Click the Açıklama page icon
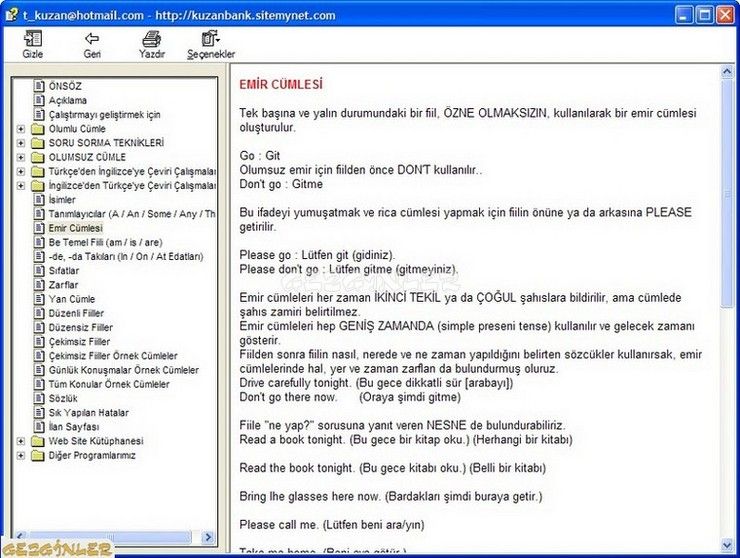 [39, 100]
